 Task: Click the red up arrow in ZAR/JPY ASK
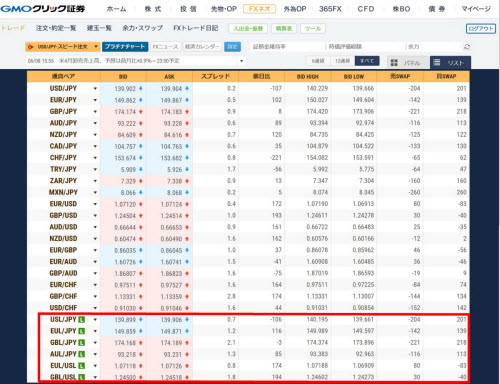click(187, 181)
